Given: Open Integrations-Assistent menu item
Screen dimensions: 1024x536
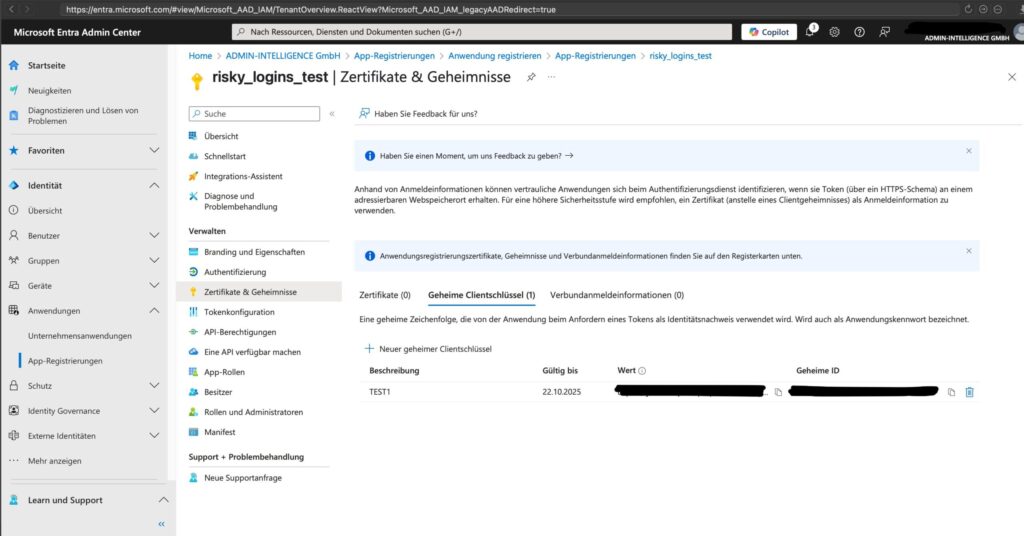Looking at the screenshot, I should coord(243,176).
